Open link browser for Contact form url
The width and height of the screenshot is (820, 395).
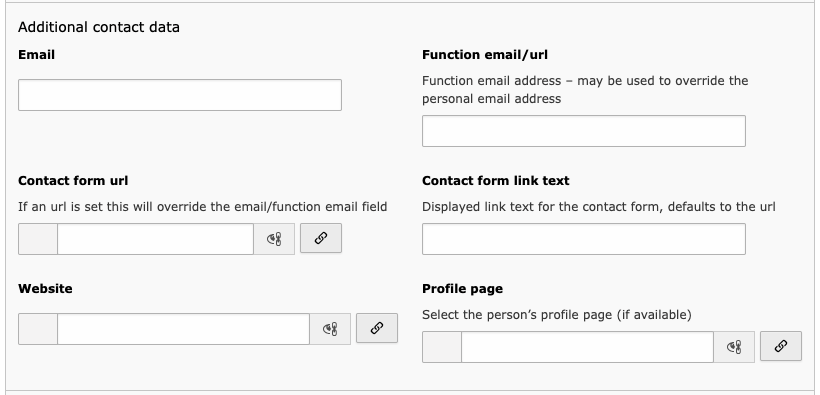321,239
